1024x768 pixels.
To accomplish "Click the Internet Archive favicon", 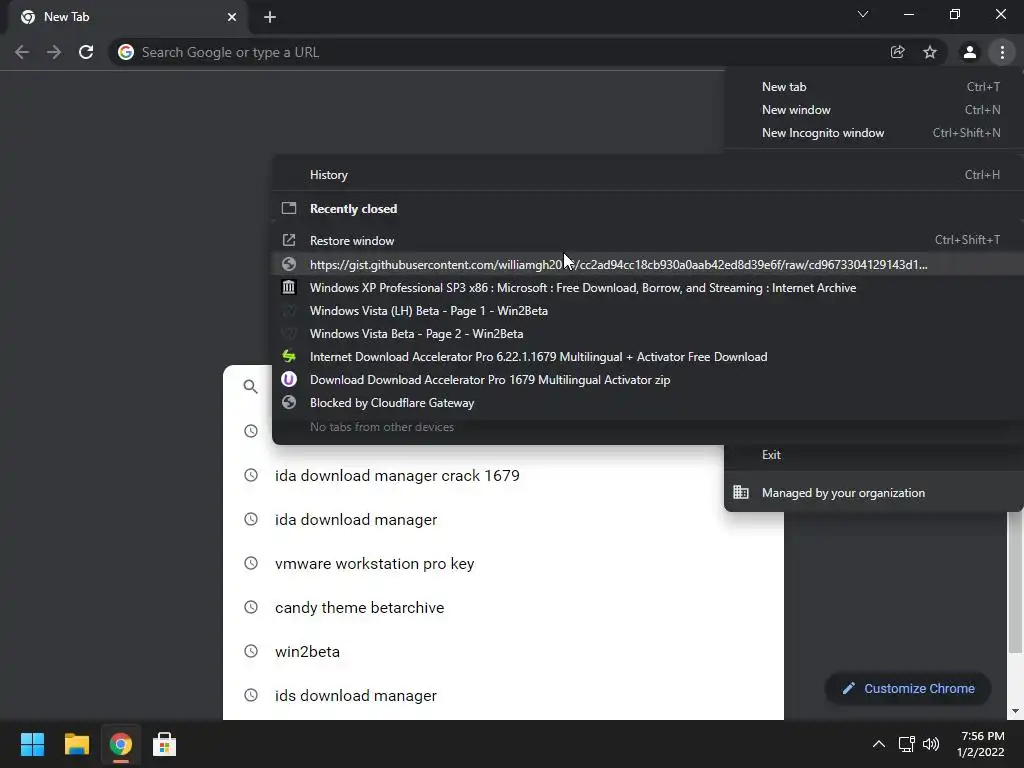I will (289, 287).
